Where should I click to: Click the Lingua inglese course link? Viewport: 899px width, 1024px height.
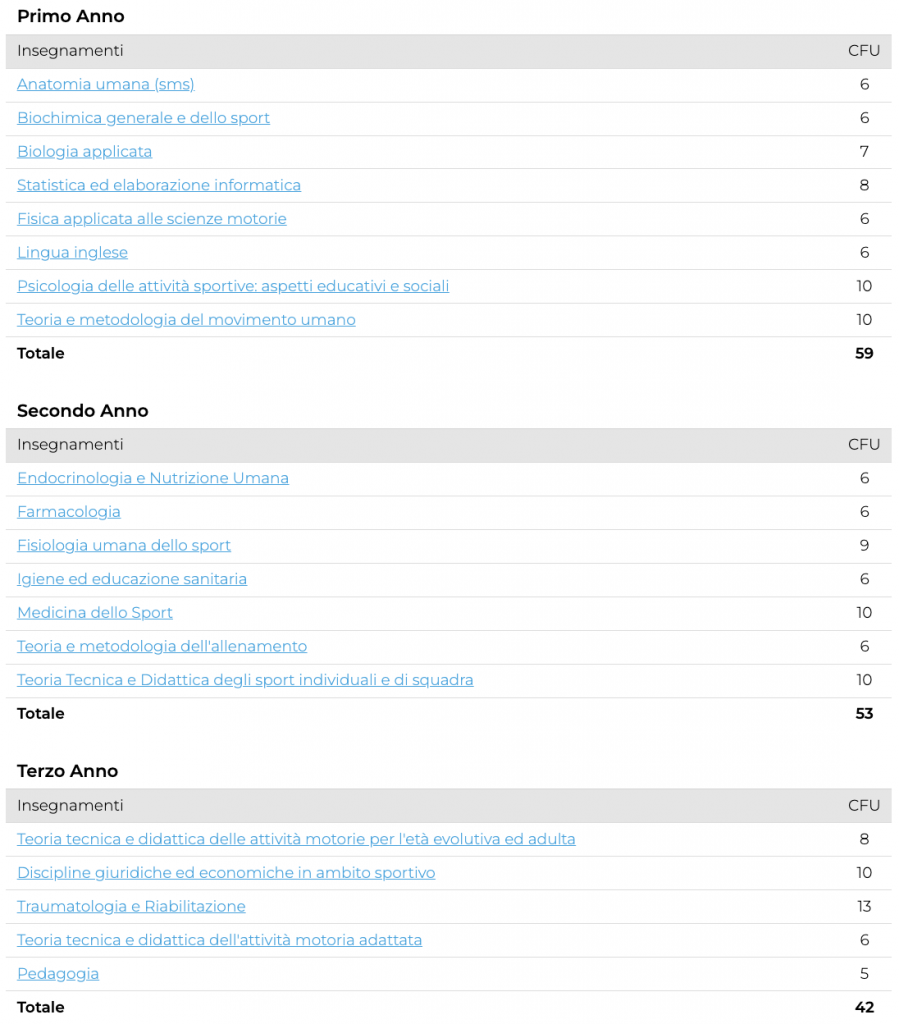pyautogui.click(x=72, y=253)
